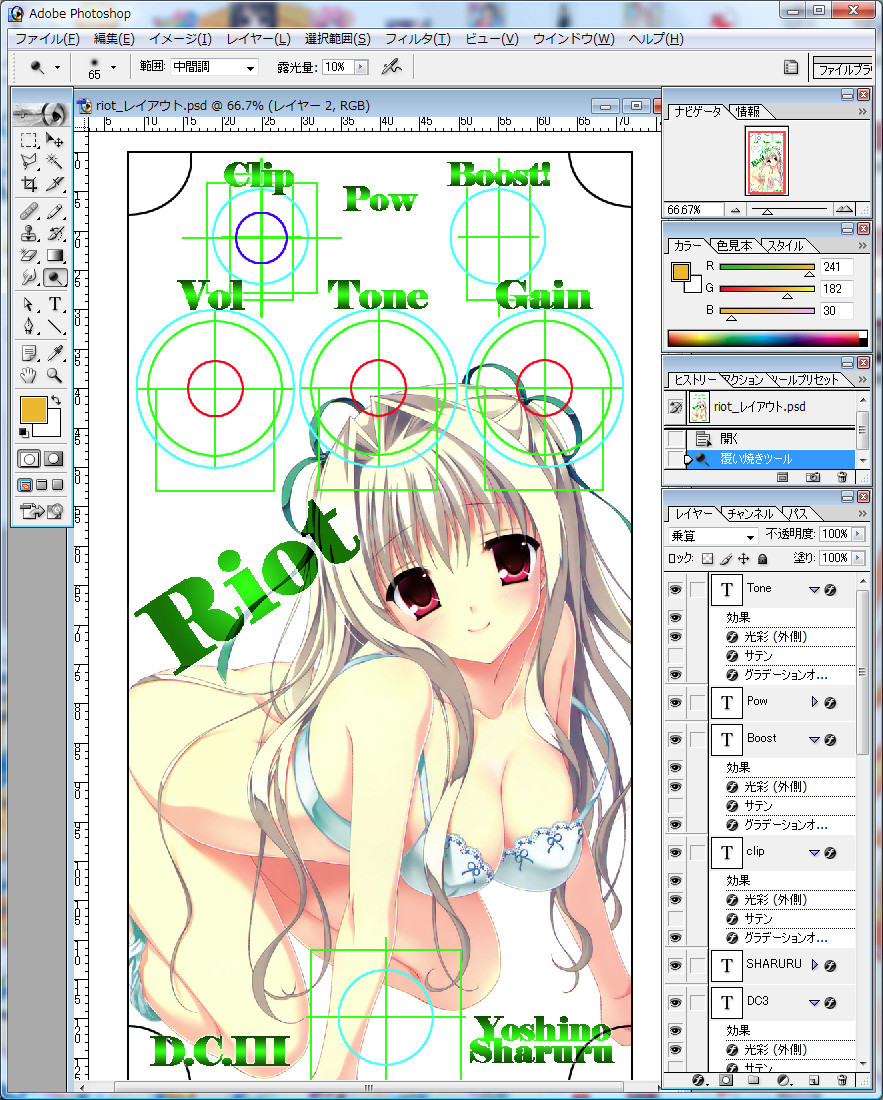Select the Healing Brush tool
883x1100 pixels.
29,211
